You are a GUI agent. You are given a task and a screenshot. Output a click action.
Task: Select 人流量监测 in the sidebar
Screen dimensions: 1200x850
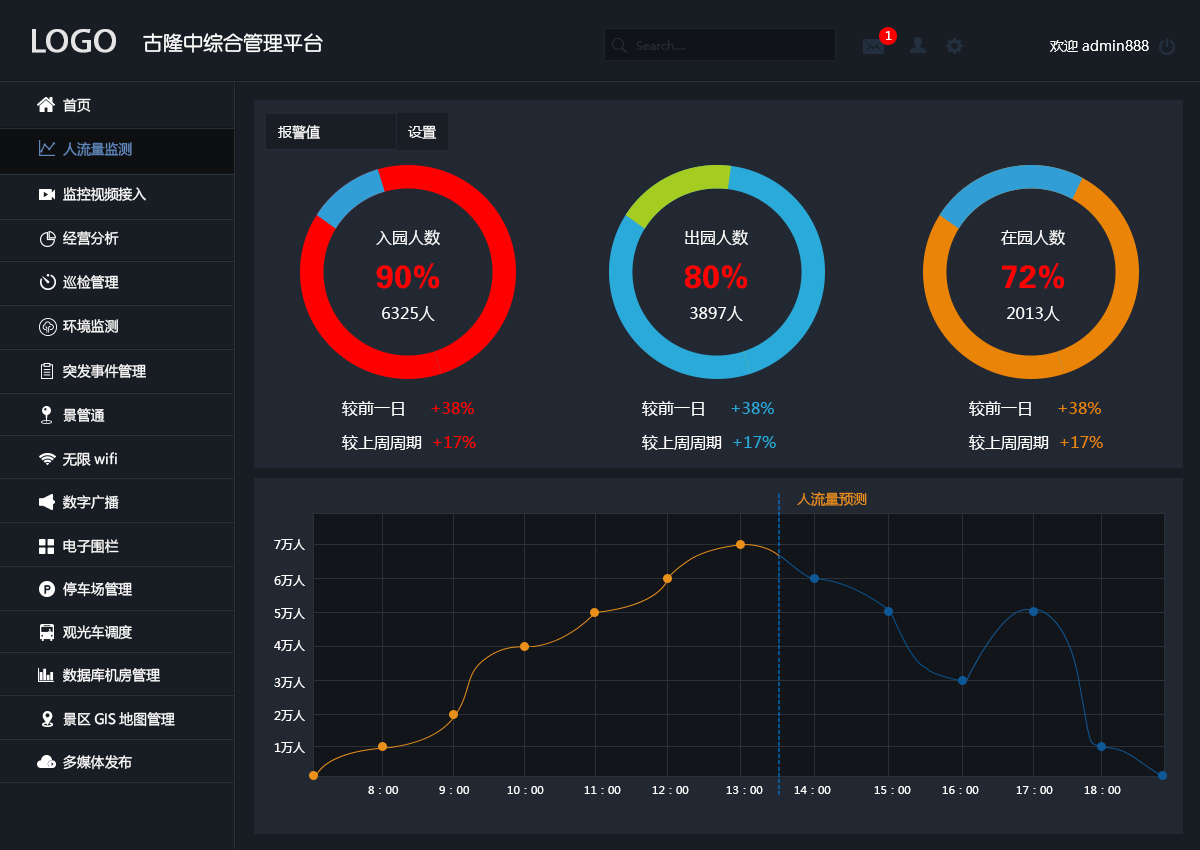click(x=97, y=150)
